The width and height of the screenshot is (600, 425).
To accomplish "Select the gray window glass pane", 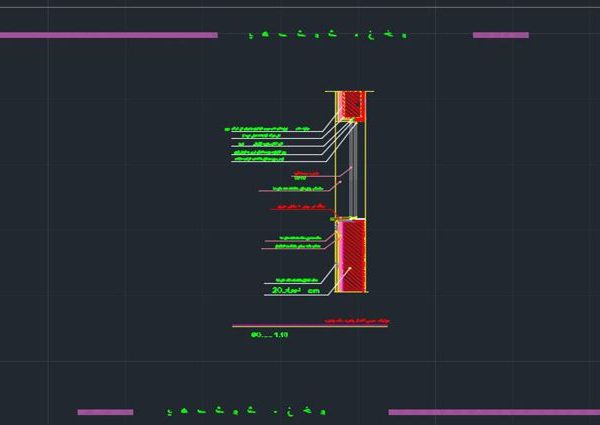I will click(x=353, y=168).
